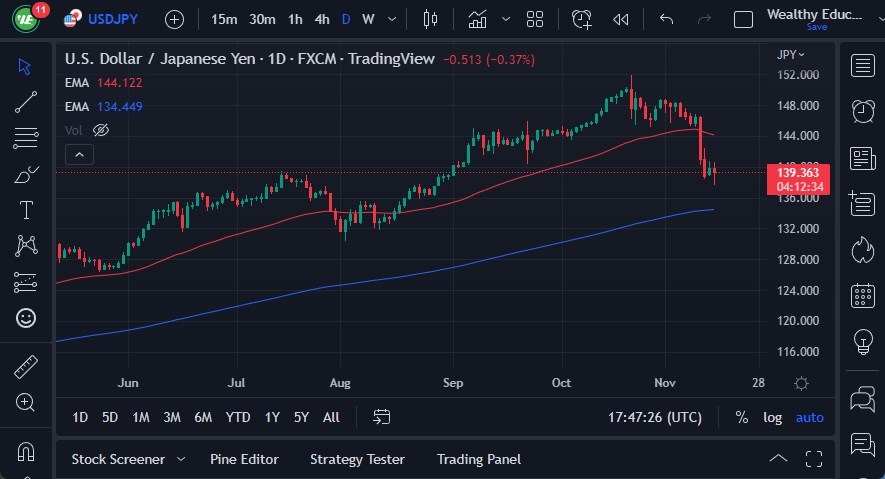885x479 pixels.
Task: Select the text annotation tool
Action: [26, 210]
